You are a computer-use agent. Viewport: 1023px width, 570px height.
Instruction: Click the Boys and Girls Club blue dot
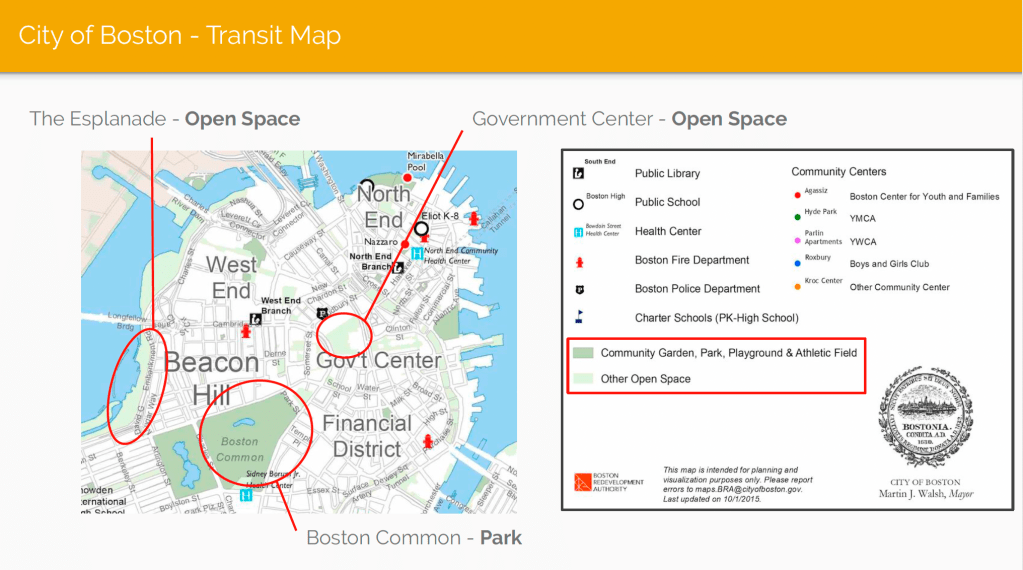(x=796, y=265)
